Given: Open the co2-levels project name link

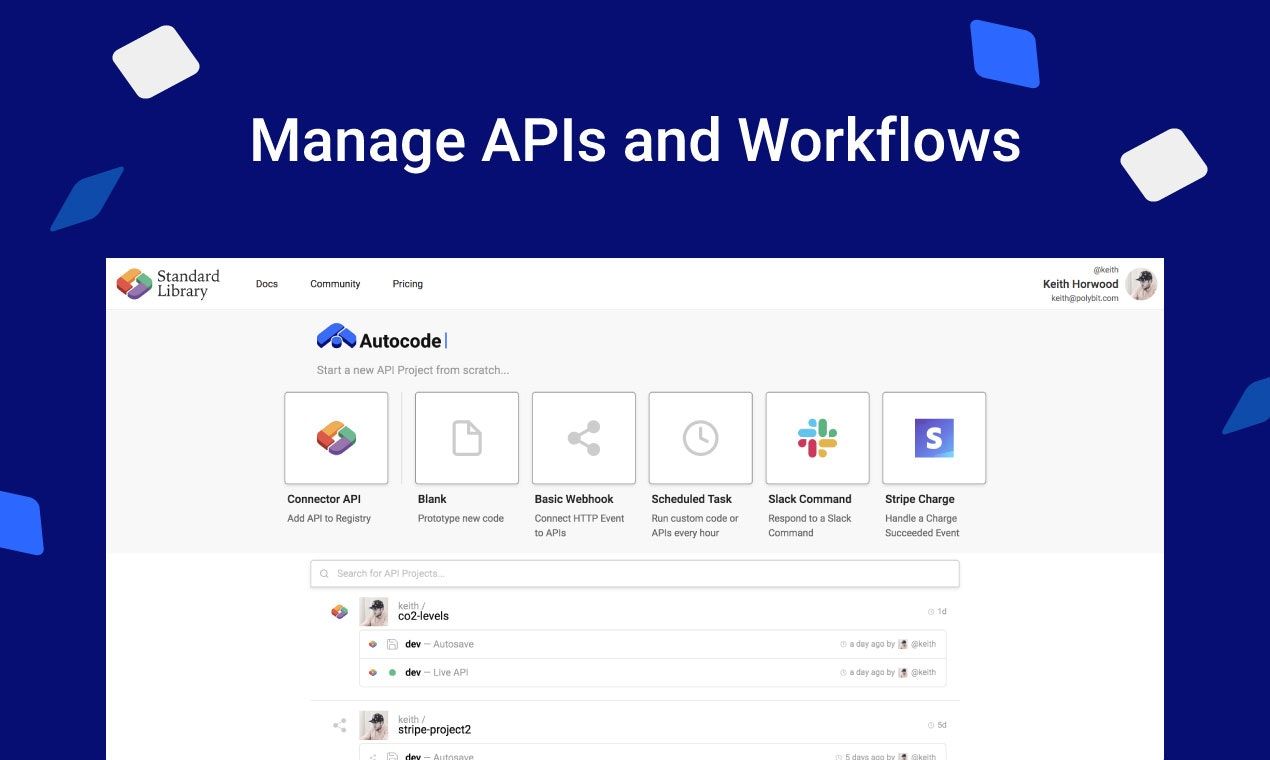Looking at the screenshot, I should pyautogui.click(x=423, y=615).
